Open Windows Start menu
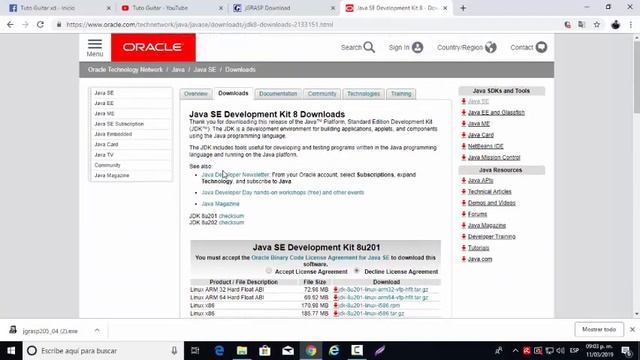Image resolution: width=640 pixels, height=360 pixels. pyautogui.click(x=11, y=351)
